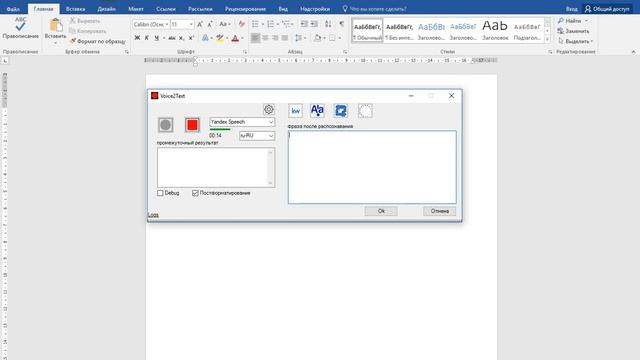Click the 'Aa' capitalization icon
640x360 pixels.
pos(317,111)
